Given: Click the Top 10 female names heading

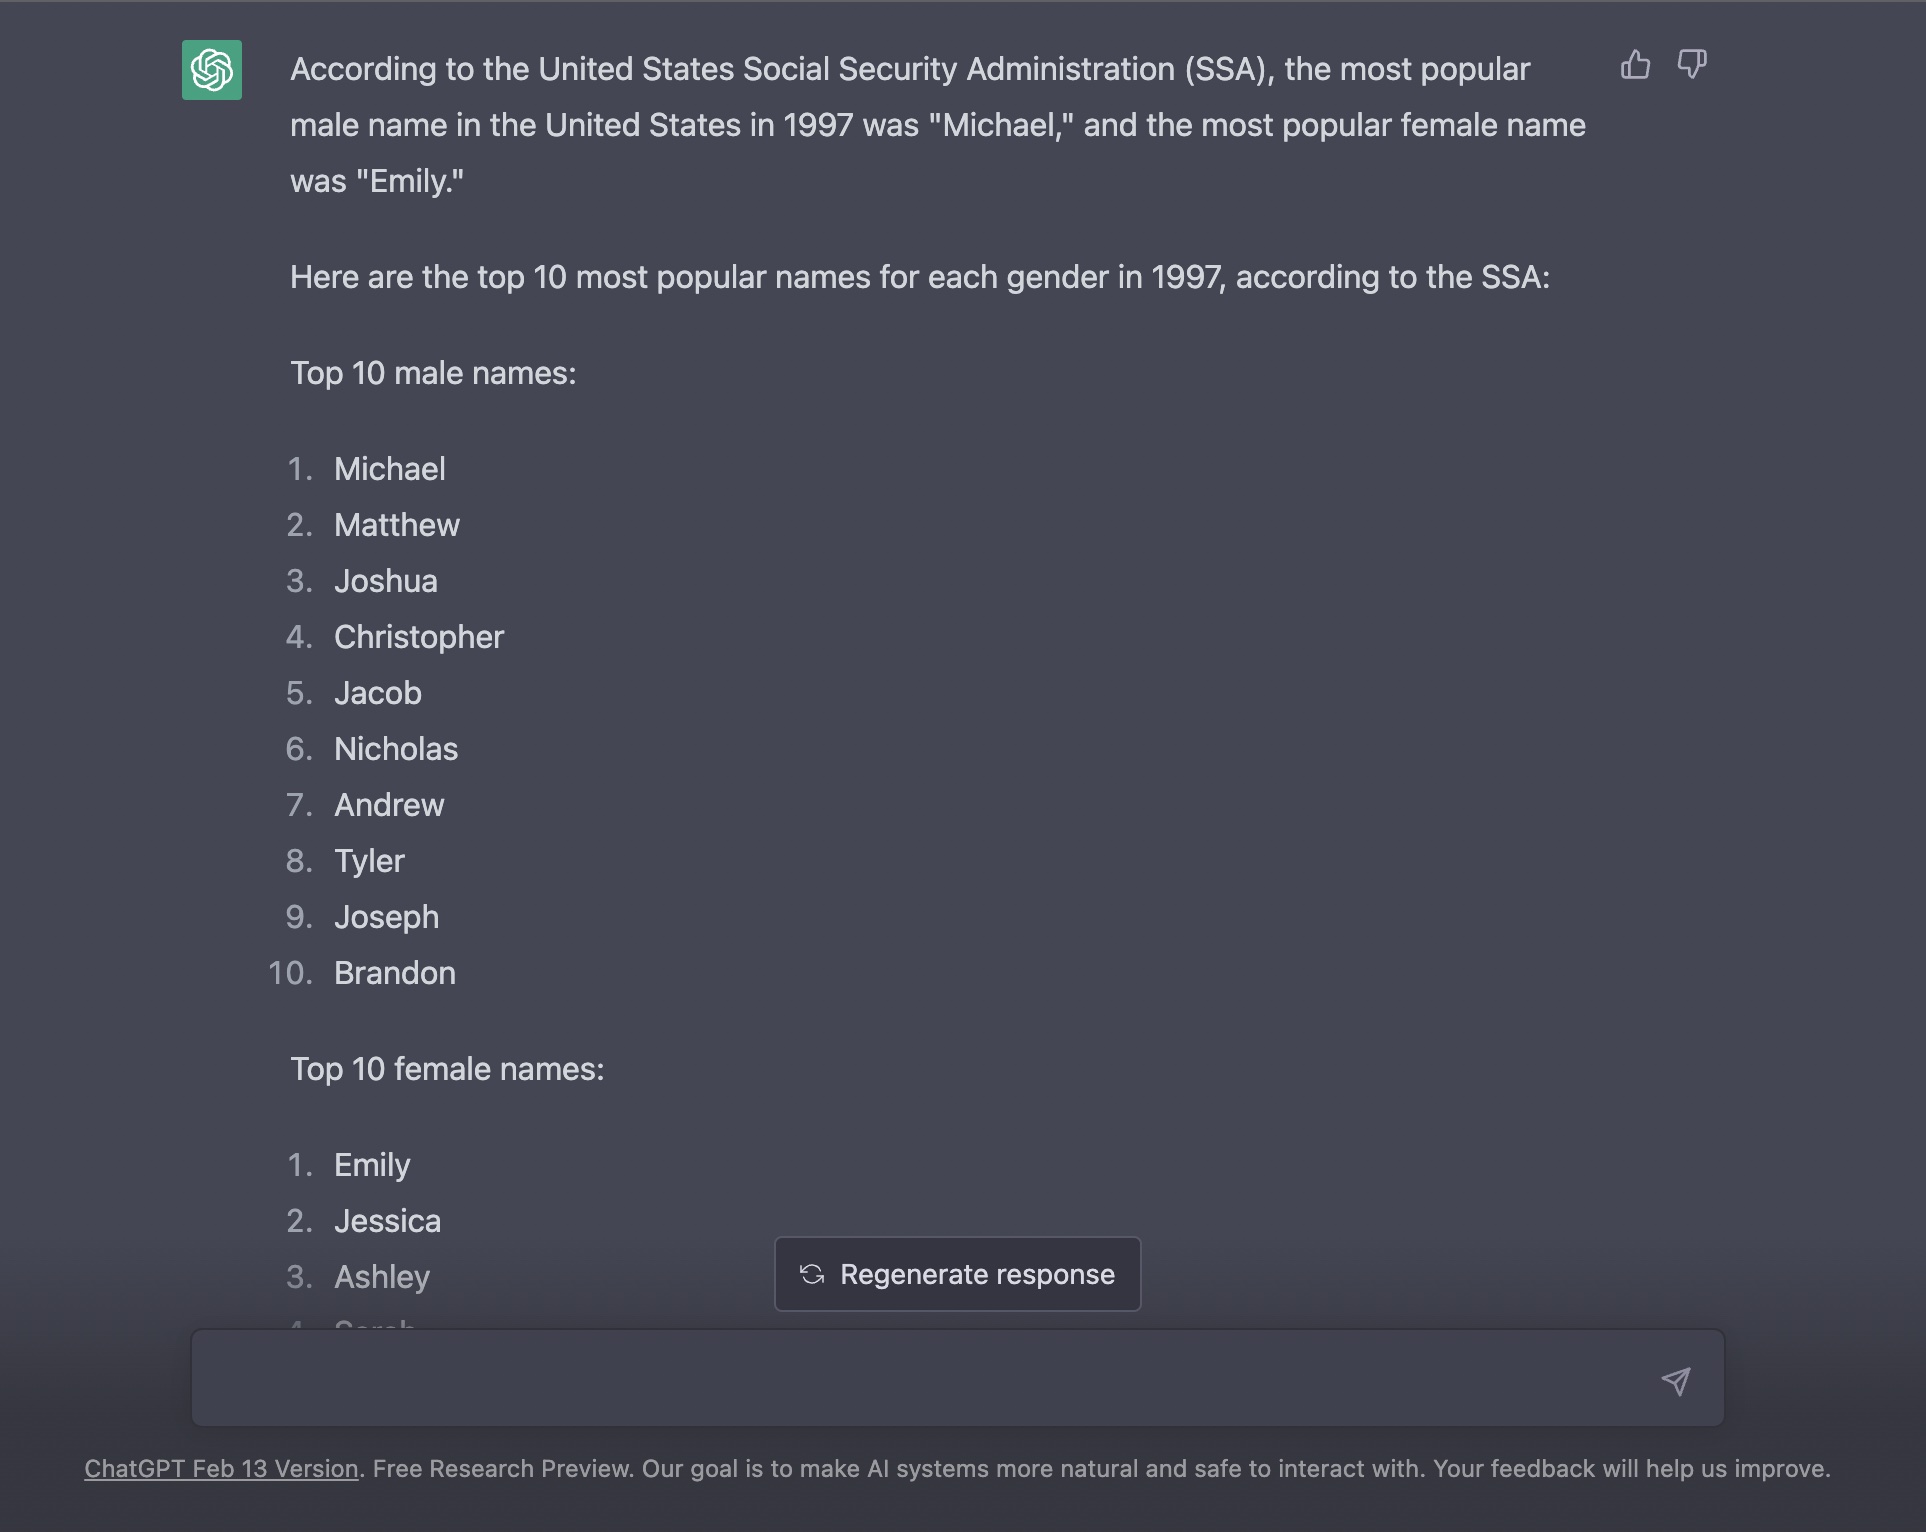Looking at the screenshot, I should point(447,1069).
